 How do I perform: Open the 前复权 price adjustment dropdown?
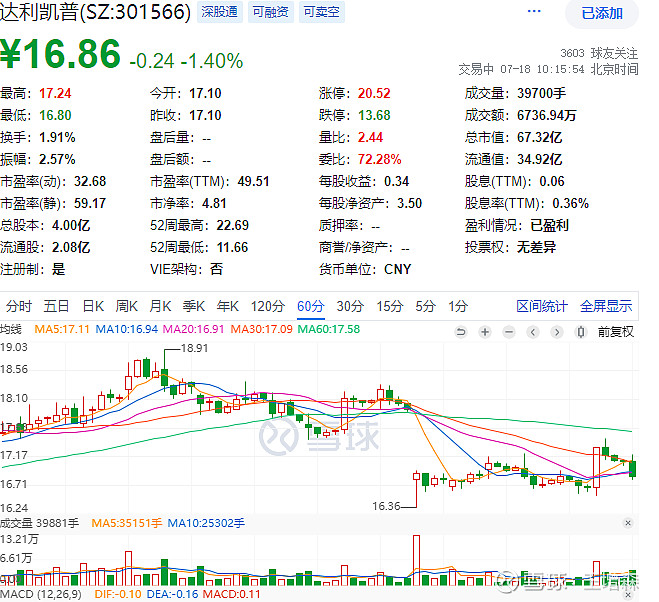point(616,332)
